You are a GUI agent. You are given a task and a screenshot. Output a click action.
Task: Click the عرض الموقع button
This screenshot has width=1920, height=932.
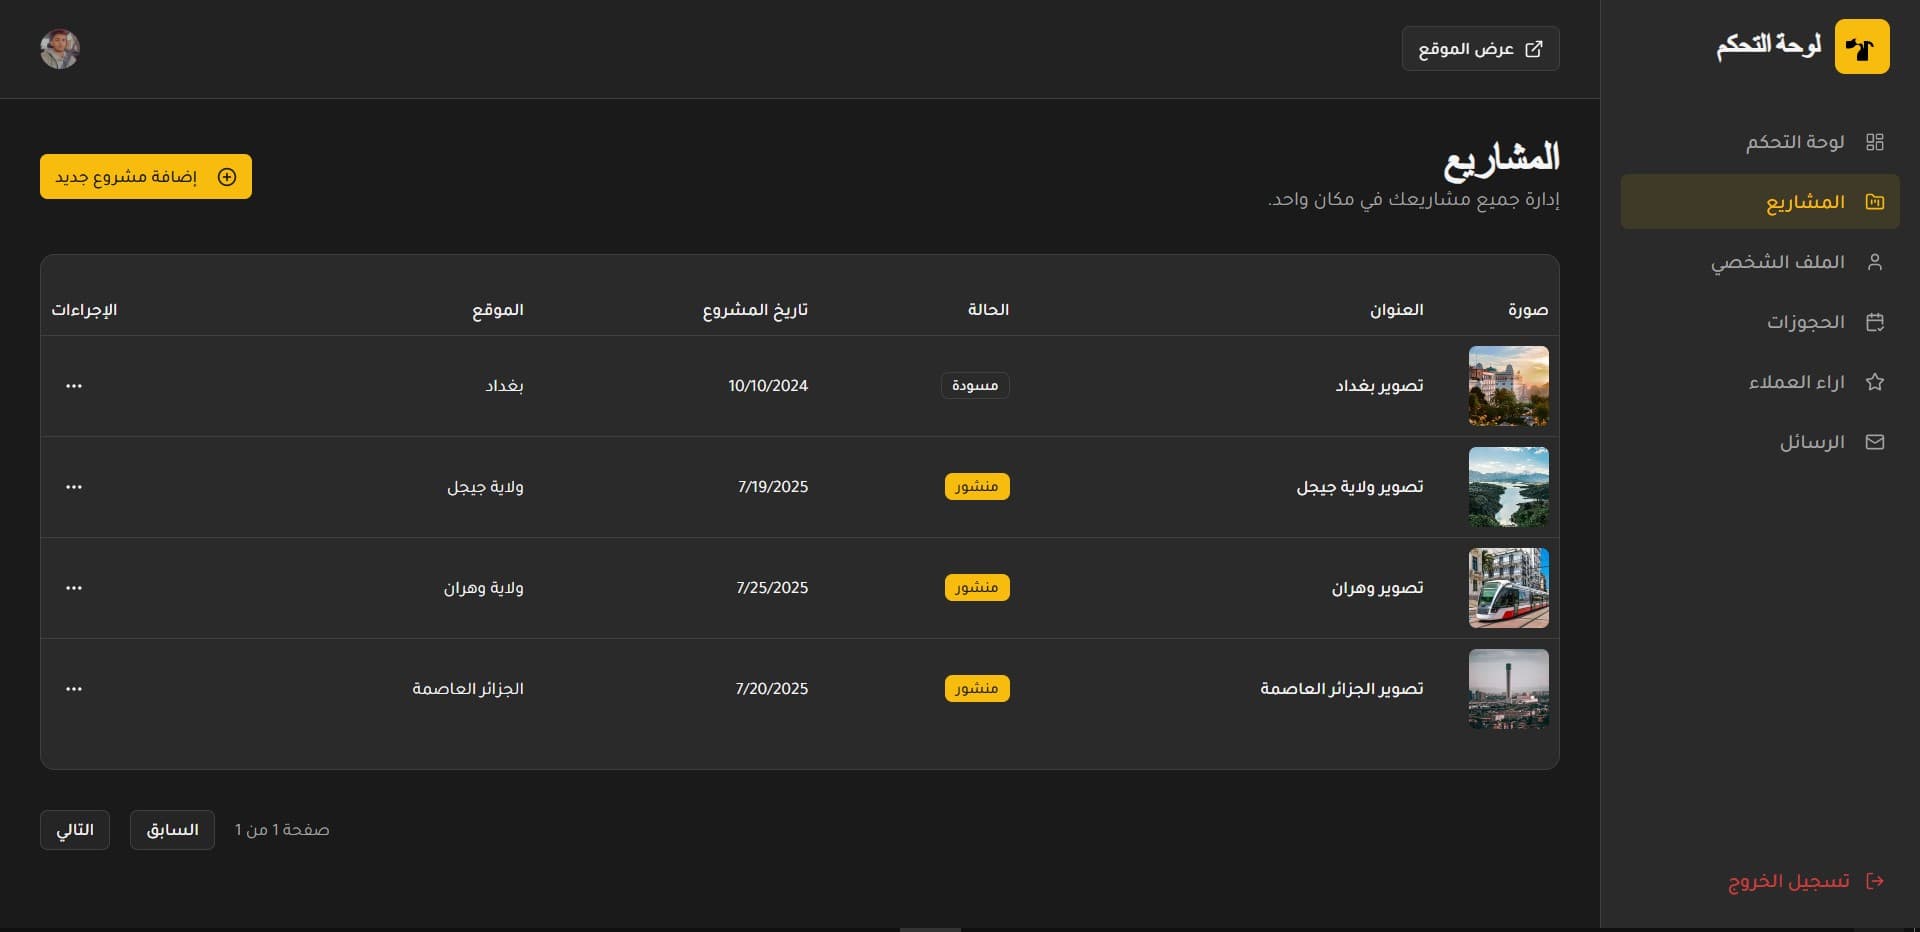pos(1480,48)
